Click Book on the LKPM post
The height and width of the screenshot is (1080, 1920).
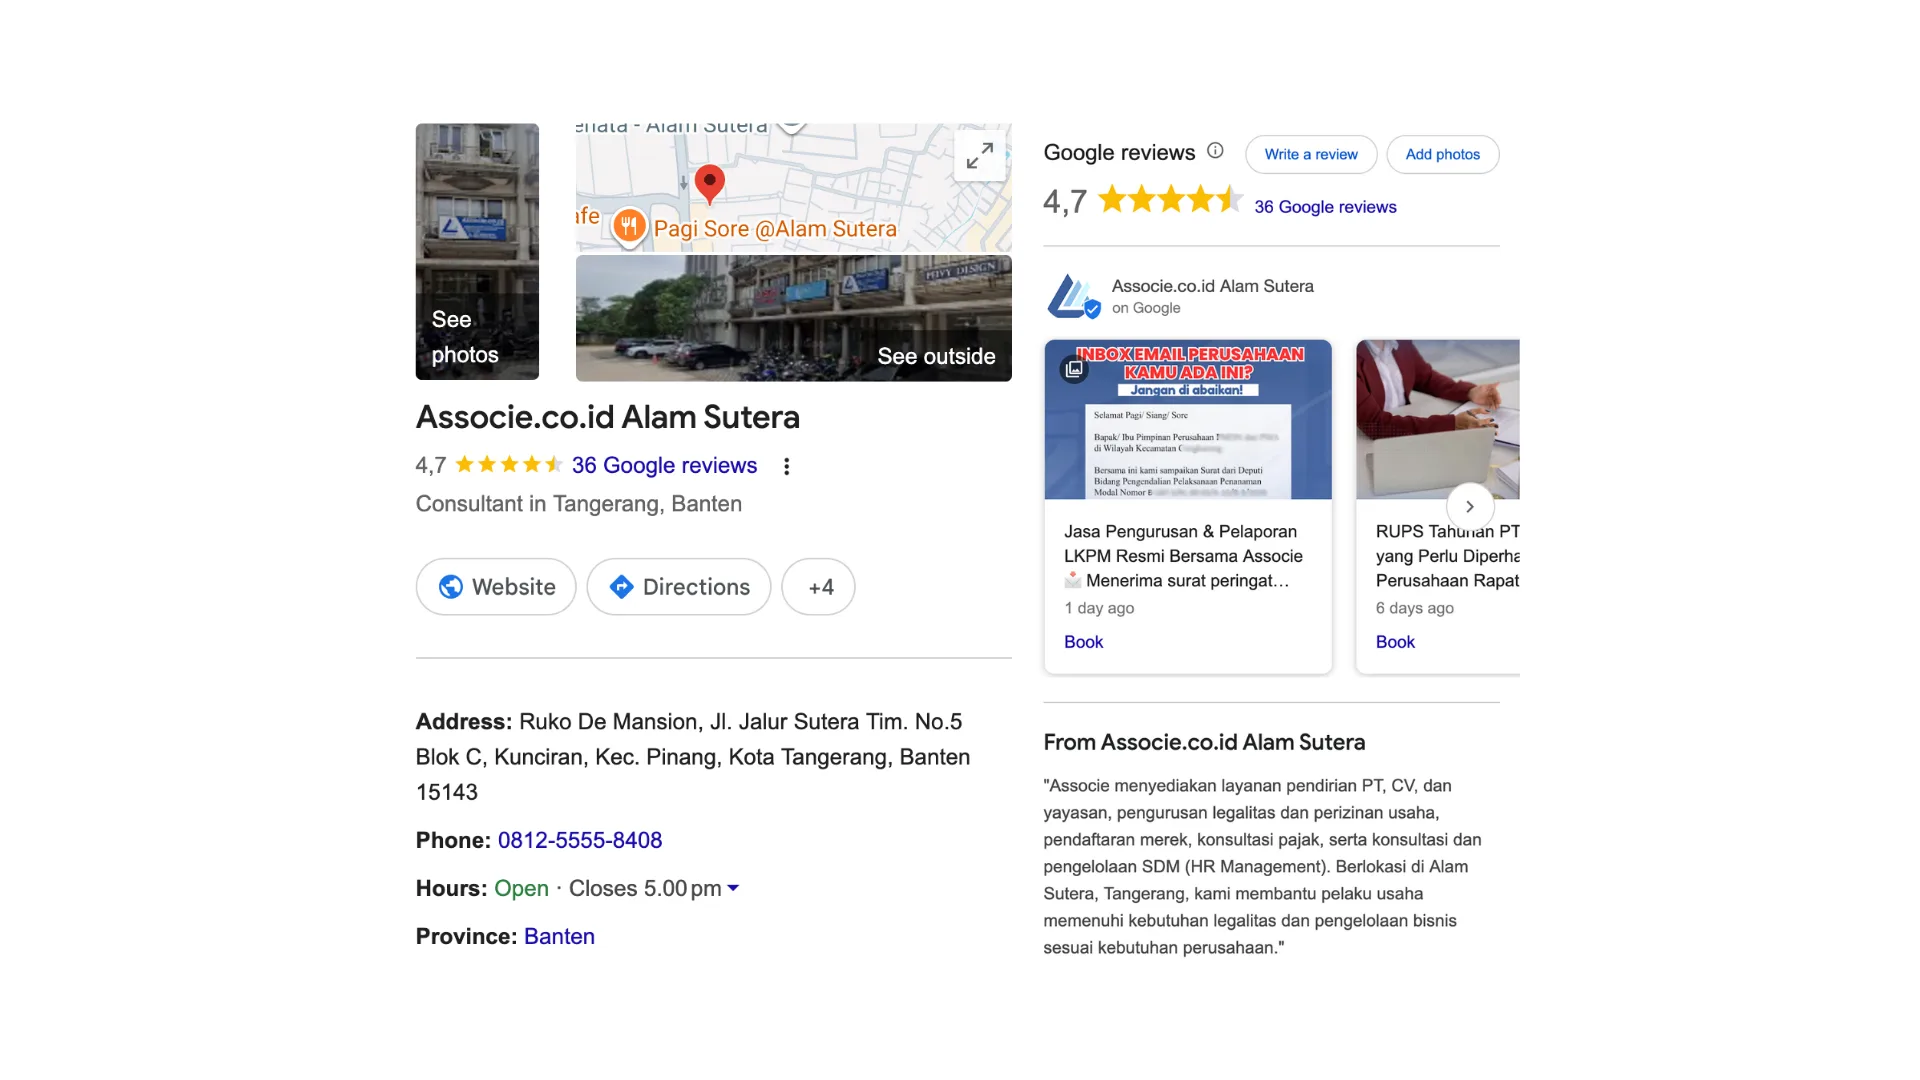pyautogui.click(x=1083, y=642)
